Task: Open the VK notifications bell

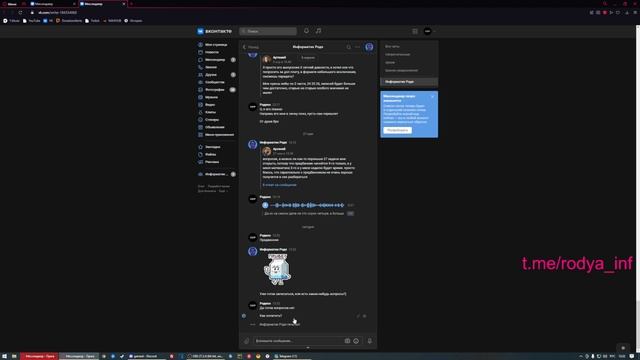Action: [306, 31]
